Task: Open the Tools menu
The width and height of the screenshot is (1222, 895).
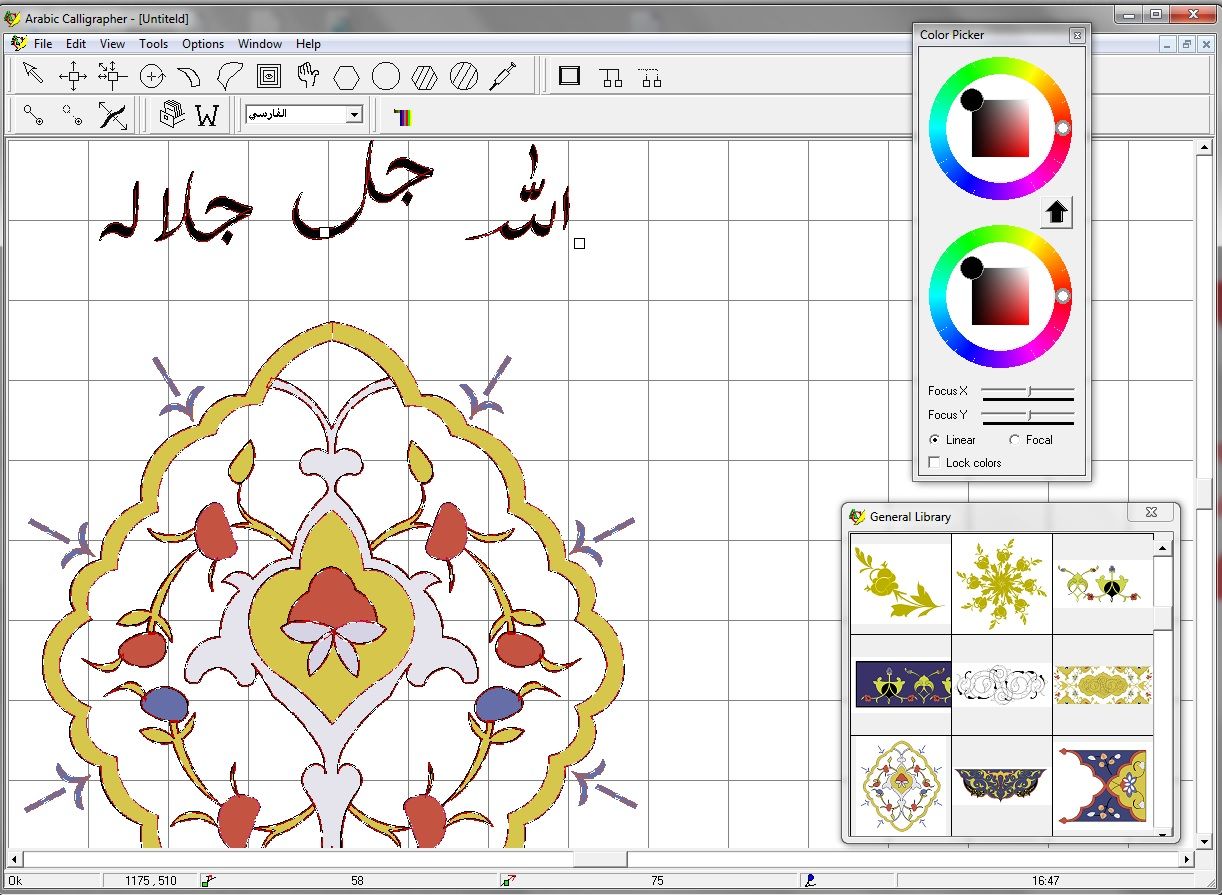Action: (x=153, y=44)
